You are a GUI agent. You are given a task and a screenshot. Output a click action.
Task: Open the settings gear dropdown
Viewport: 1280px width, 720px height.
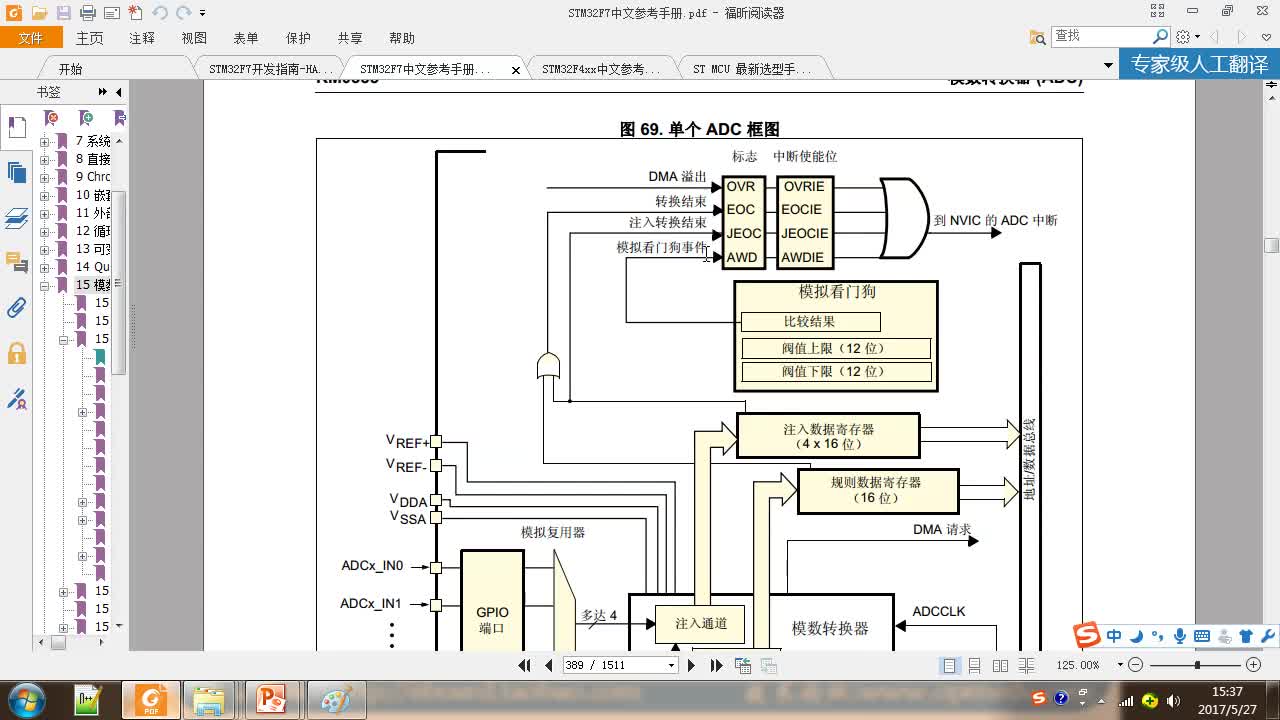click(x=1188, y=36)
